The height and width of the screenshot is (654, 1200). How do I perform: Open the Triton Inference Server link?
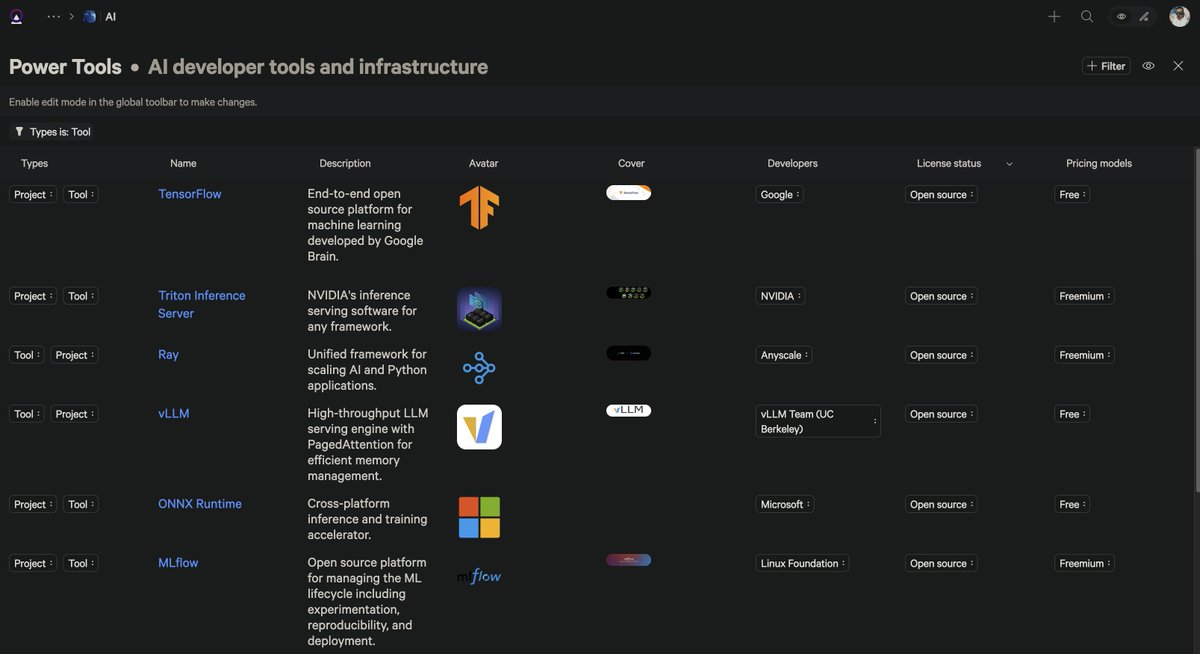(x=202, y=304)
